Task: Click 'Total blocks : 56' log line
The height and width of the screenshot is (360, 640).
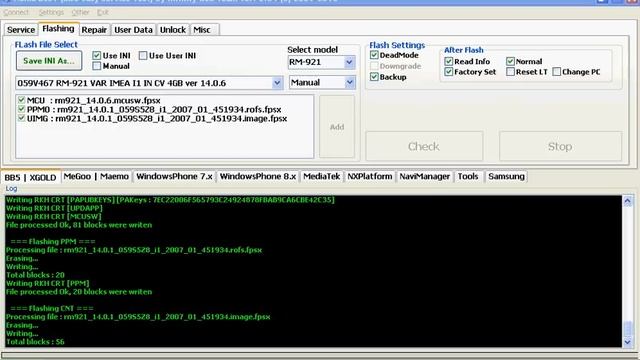Action: (x=35, y=342)
